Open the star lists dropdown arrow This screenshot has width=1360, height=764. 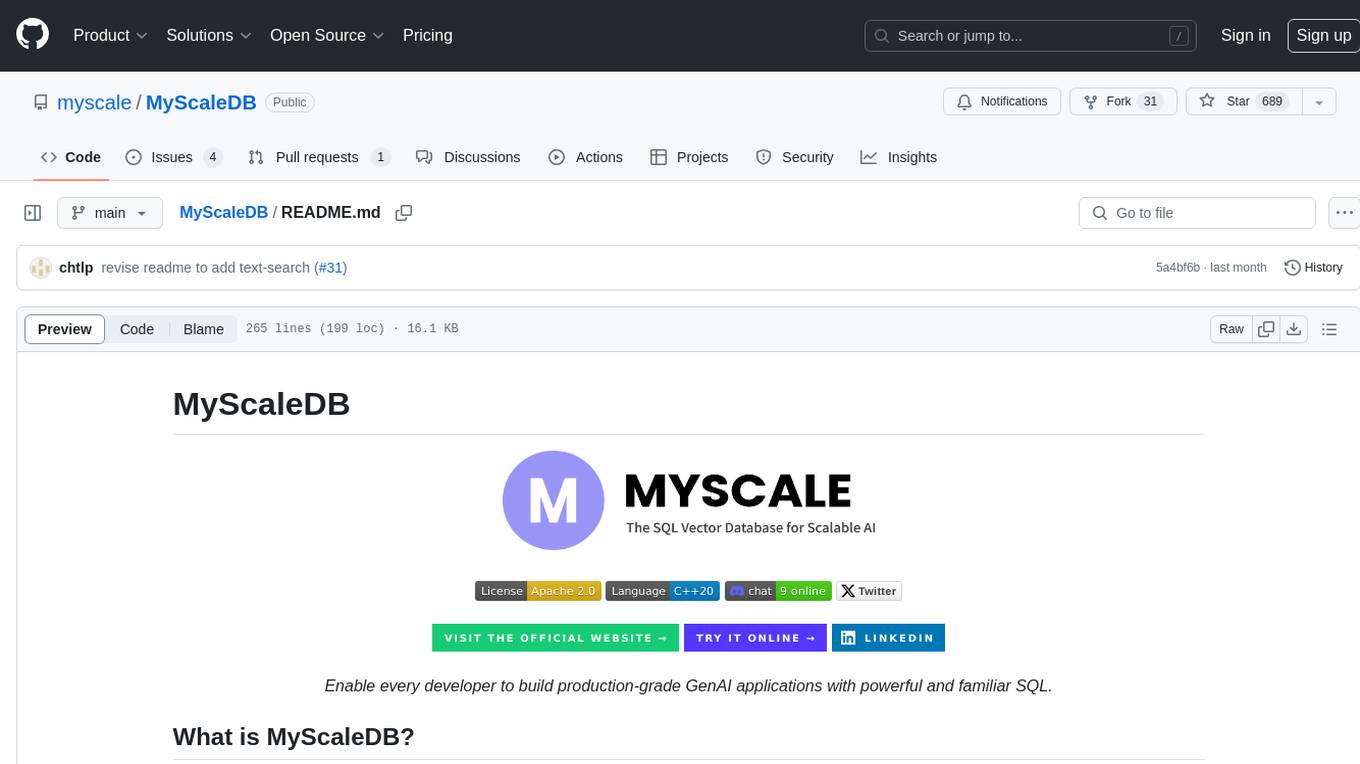pyautogui.click(x=1319, y=101)
